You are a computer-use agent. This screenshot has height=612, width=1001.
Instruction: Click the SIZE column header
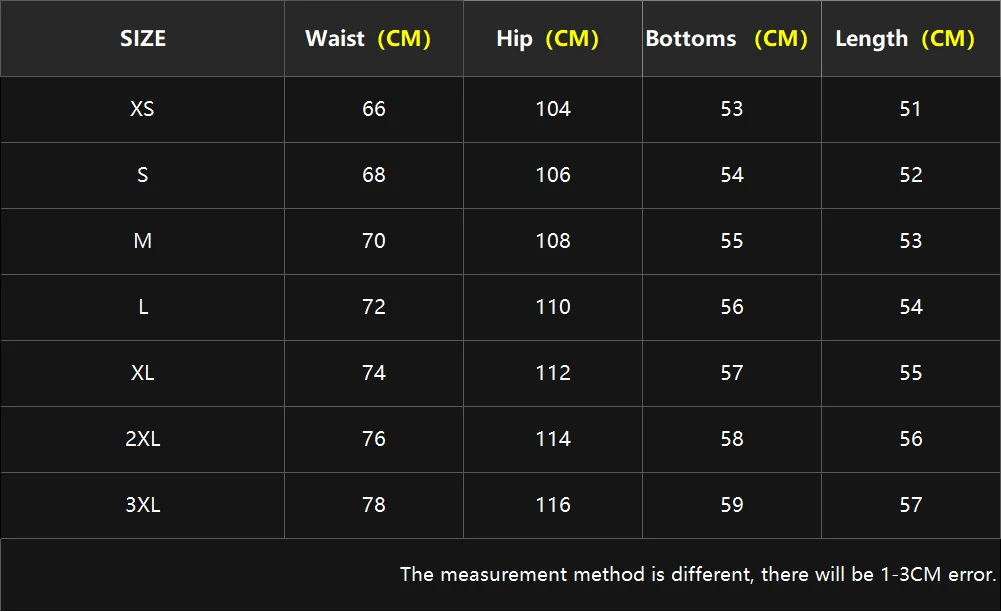143,39
